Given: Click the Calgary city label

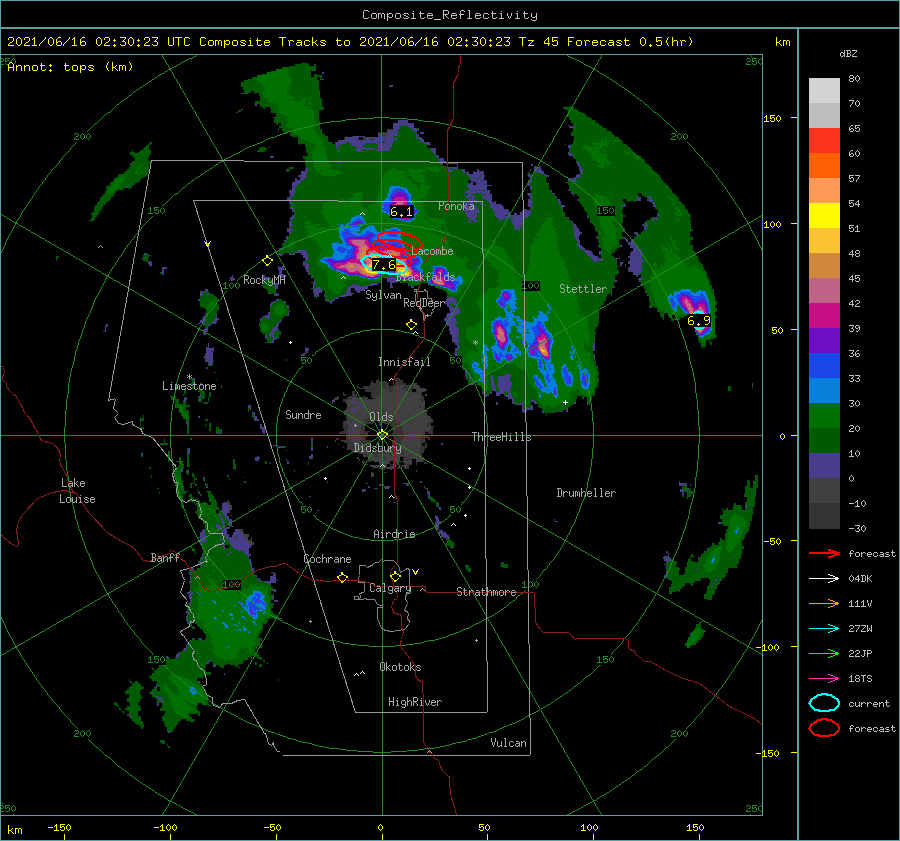Looking at the screenshot, I should point(390,588).
